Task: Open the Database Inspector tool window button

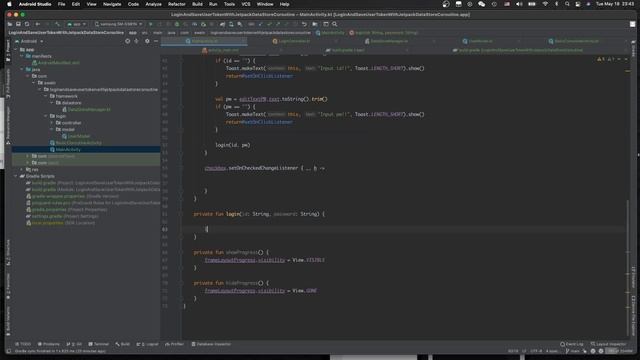Action: coord(211,344)
